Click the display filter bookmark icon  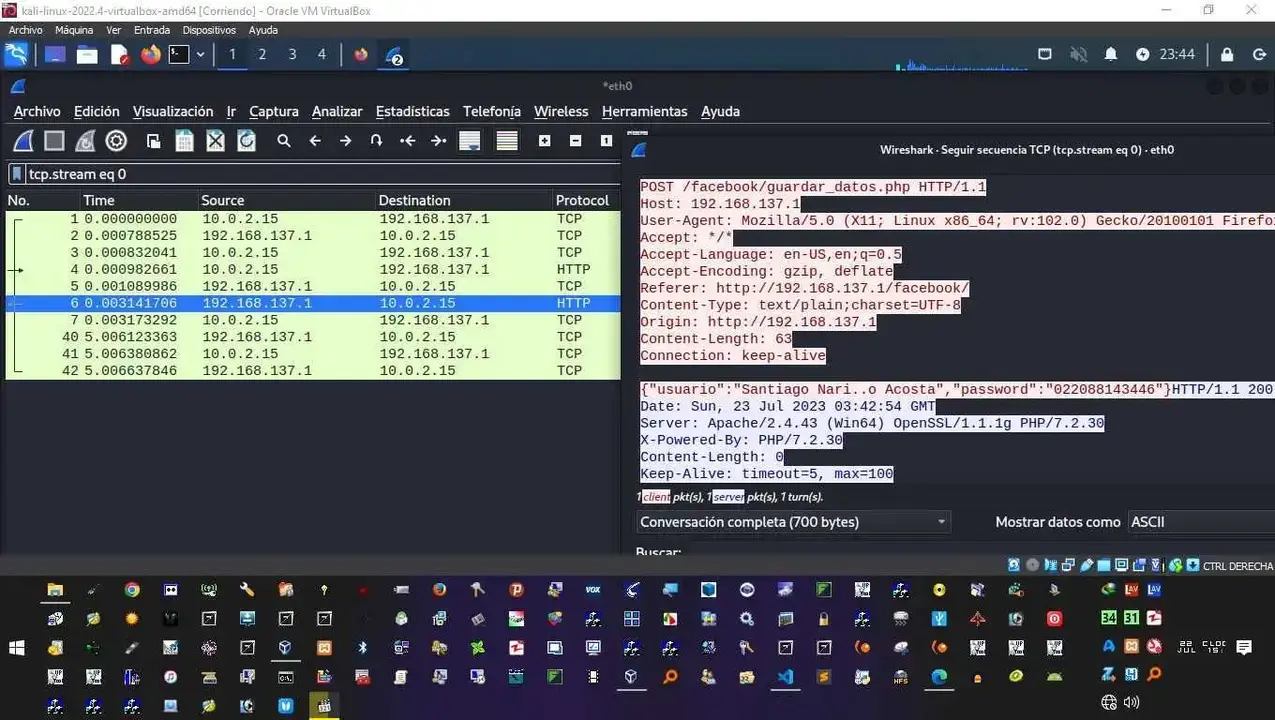17,174
